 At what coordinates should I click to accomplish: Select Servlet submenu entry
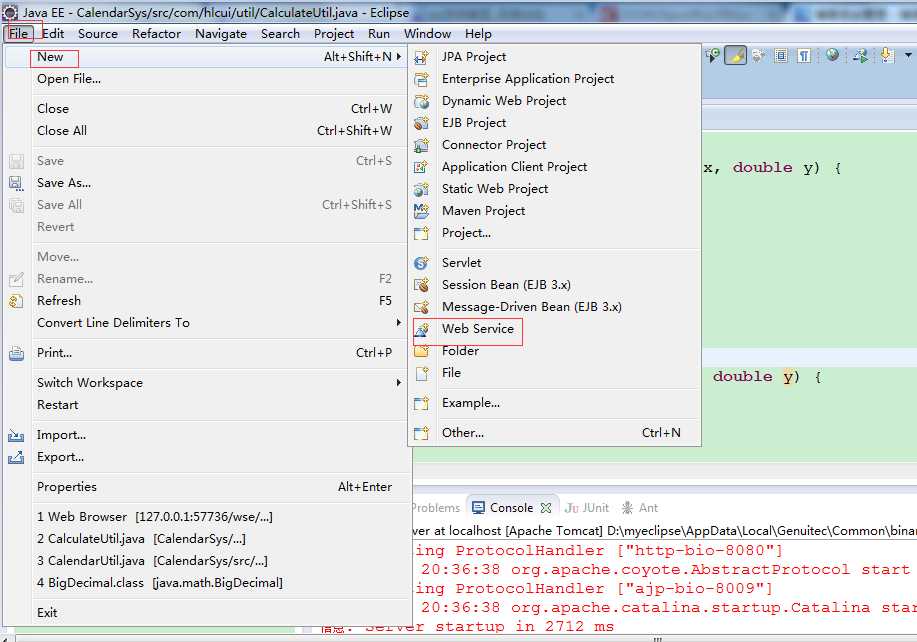(x=554, y=263)
